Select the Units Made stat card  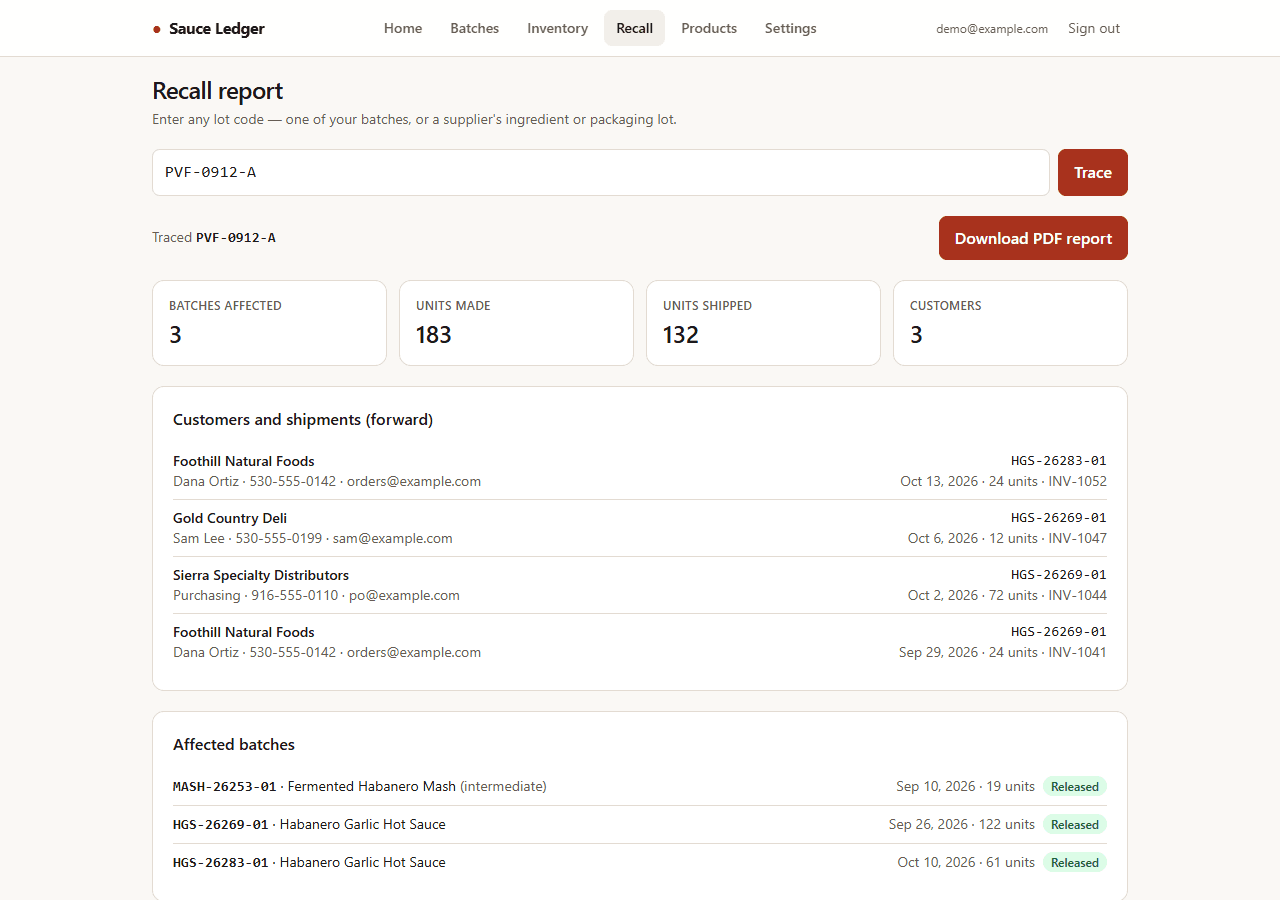coord(516,323)
